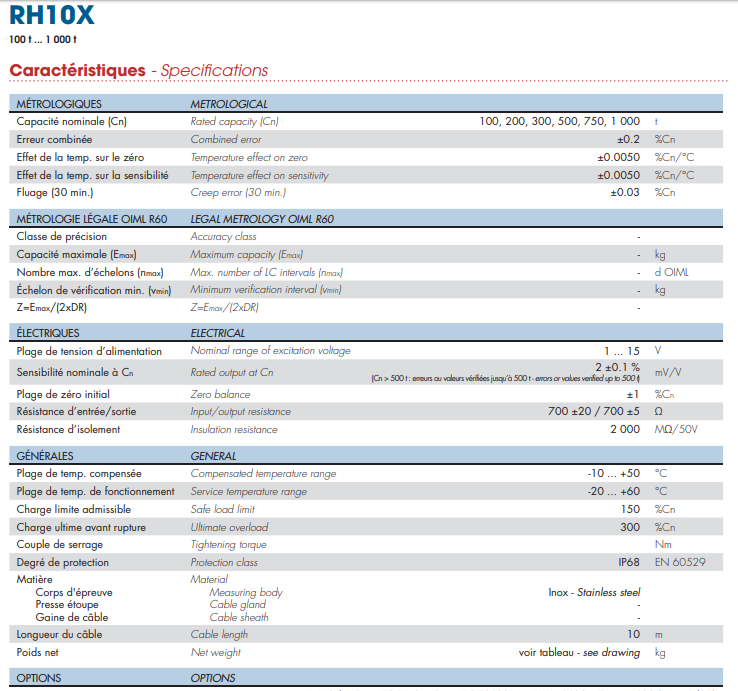
Task: Click the "1 ... 15" excitation voltage value
Action: 621,351
